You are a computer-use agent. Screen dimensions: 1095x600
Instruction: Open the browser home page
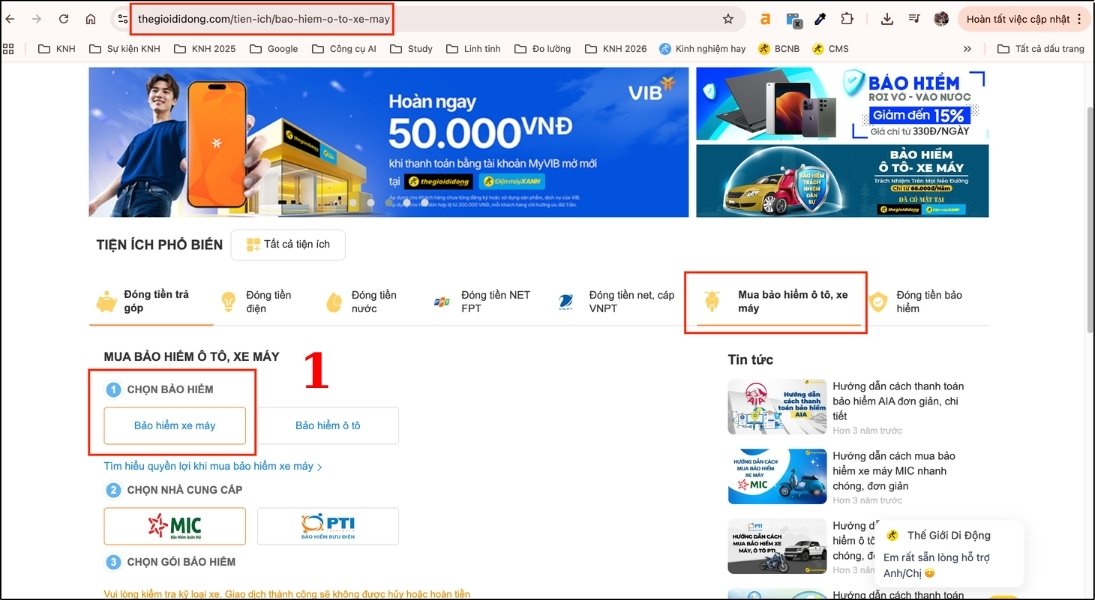[91, 19]
